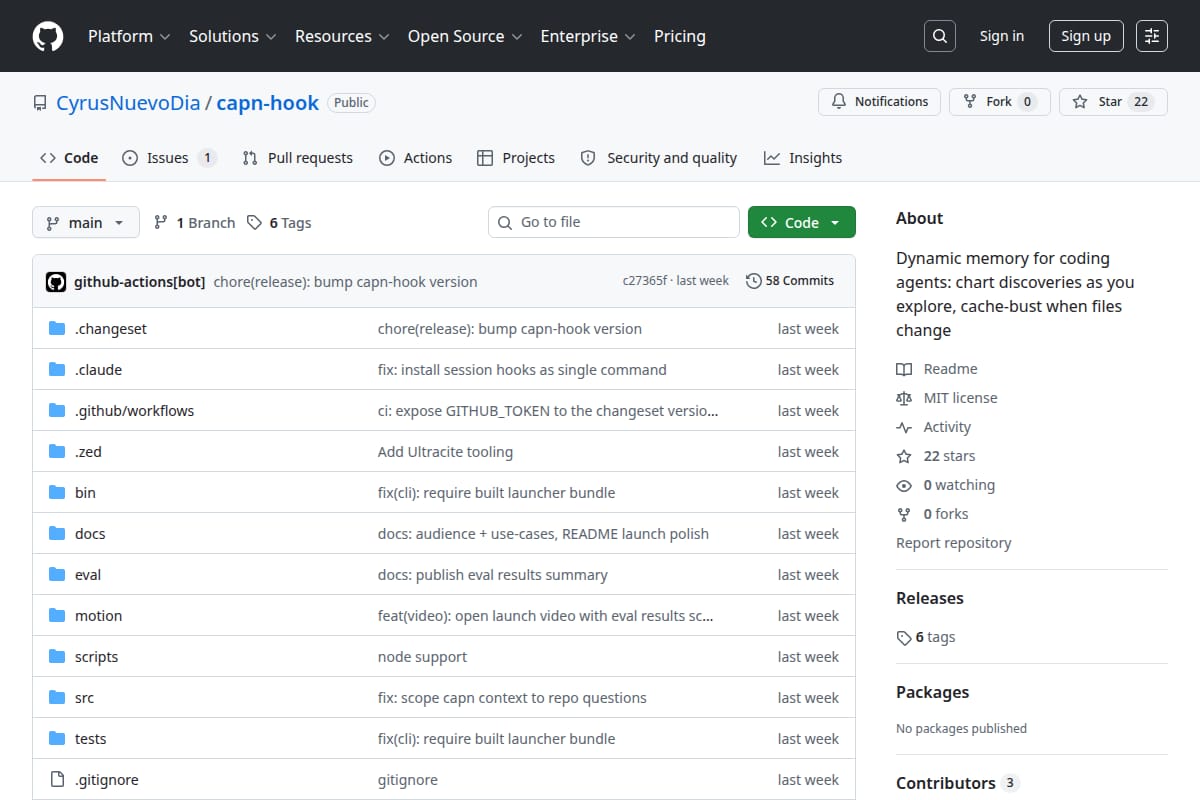Click the Notifications button
This screenshot has height=800, width=1200.
click(x=880, y=102)
